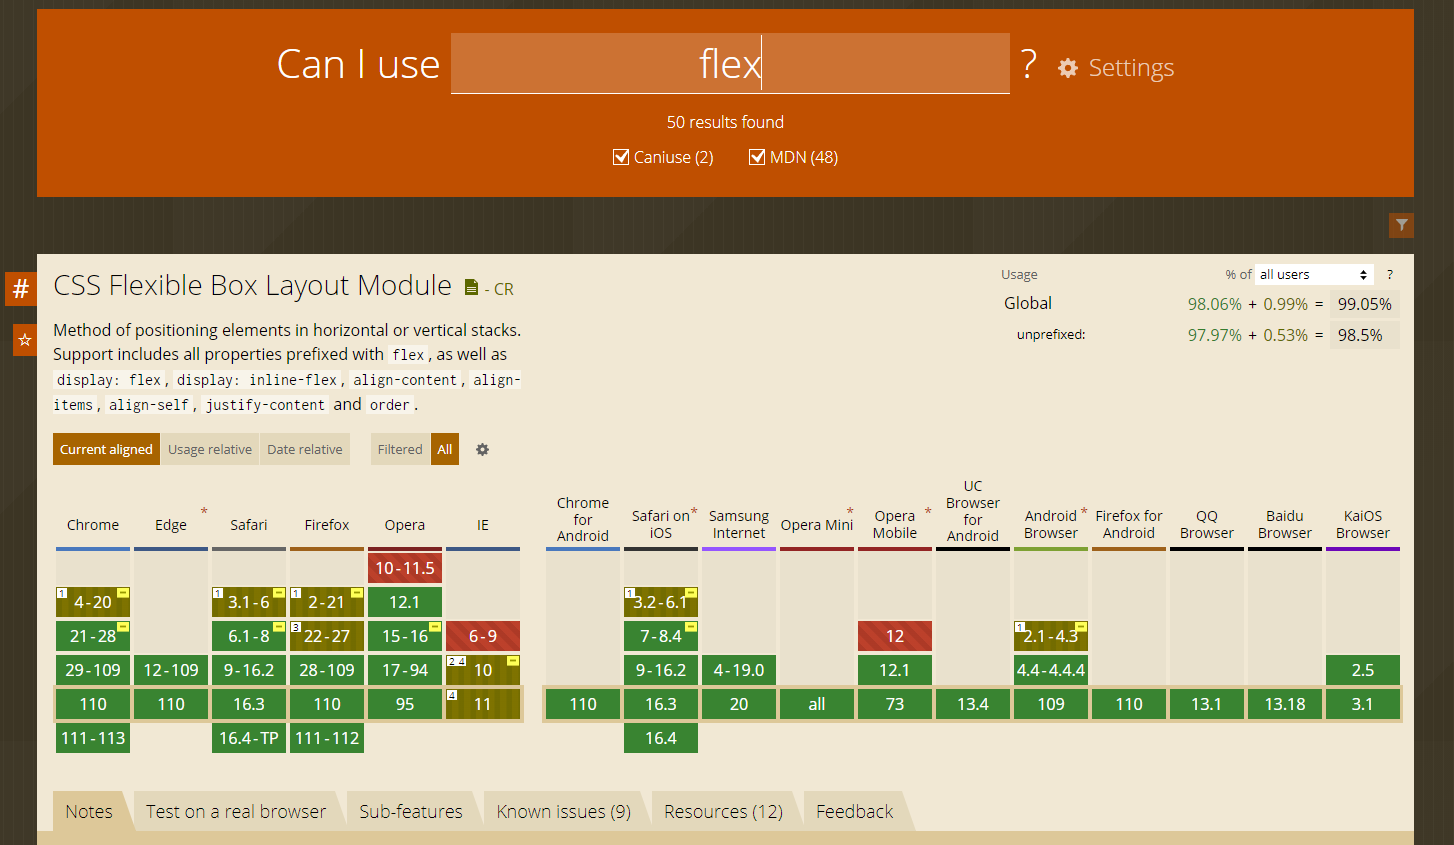
Task: Open the Resources (12) tab
Action: 724,811
